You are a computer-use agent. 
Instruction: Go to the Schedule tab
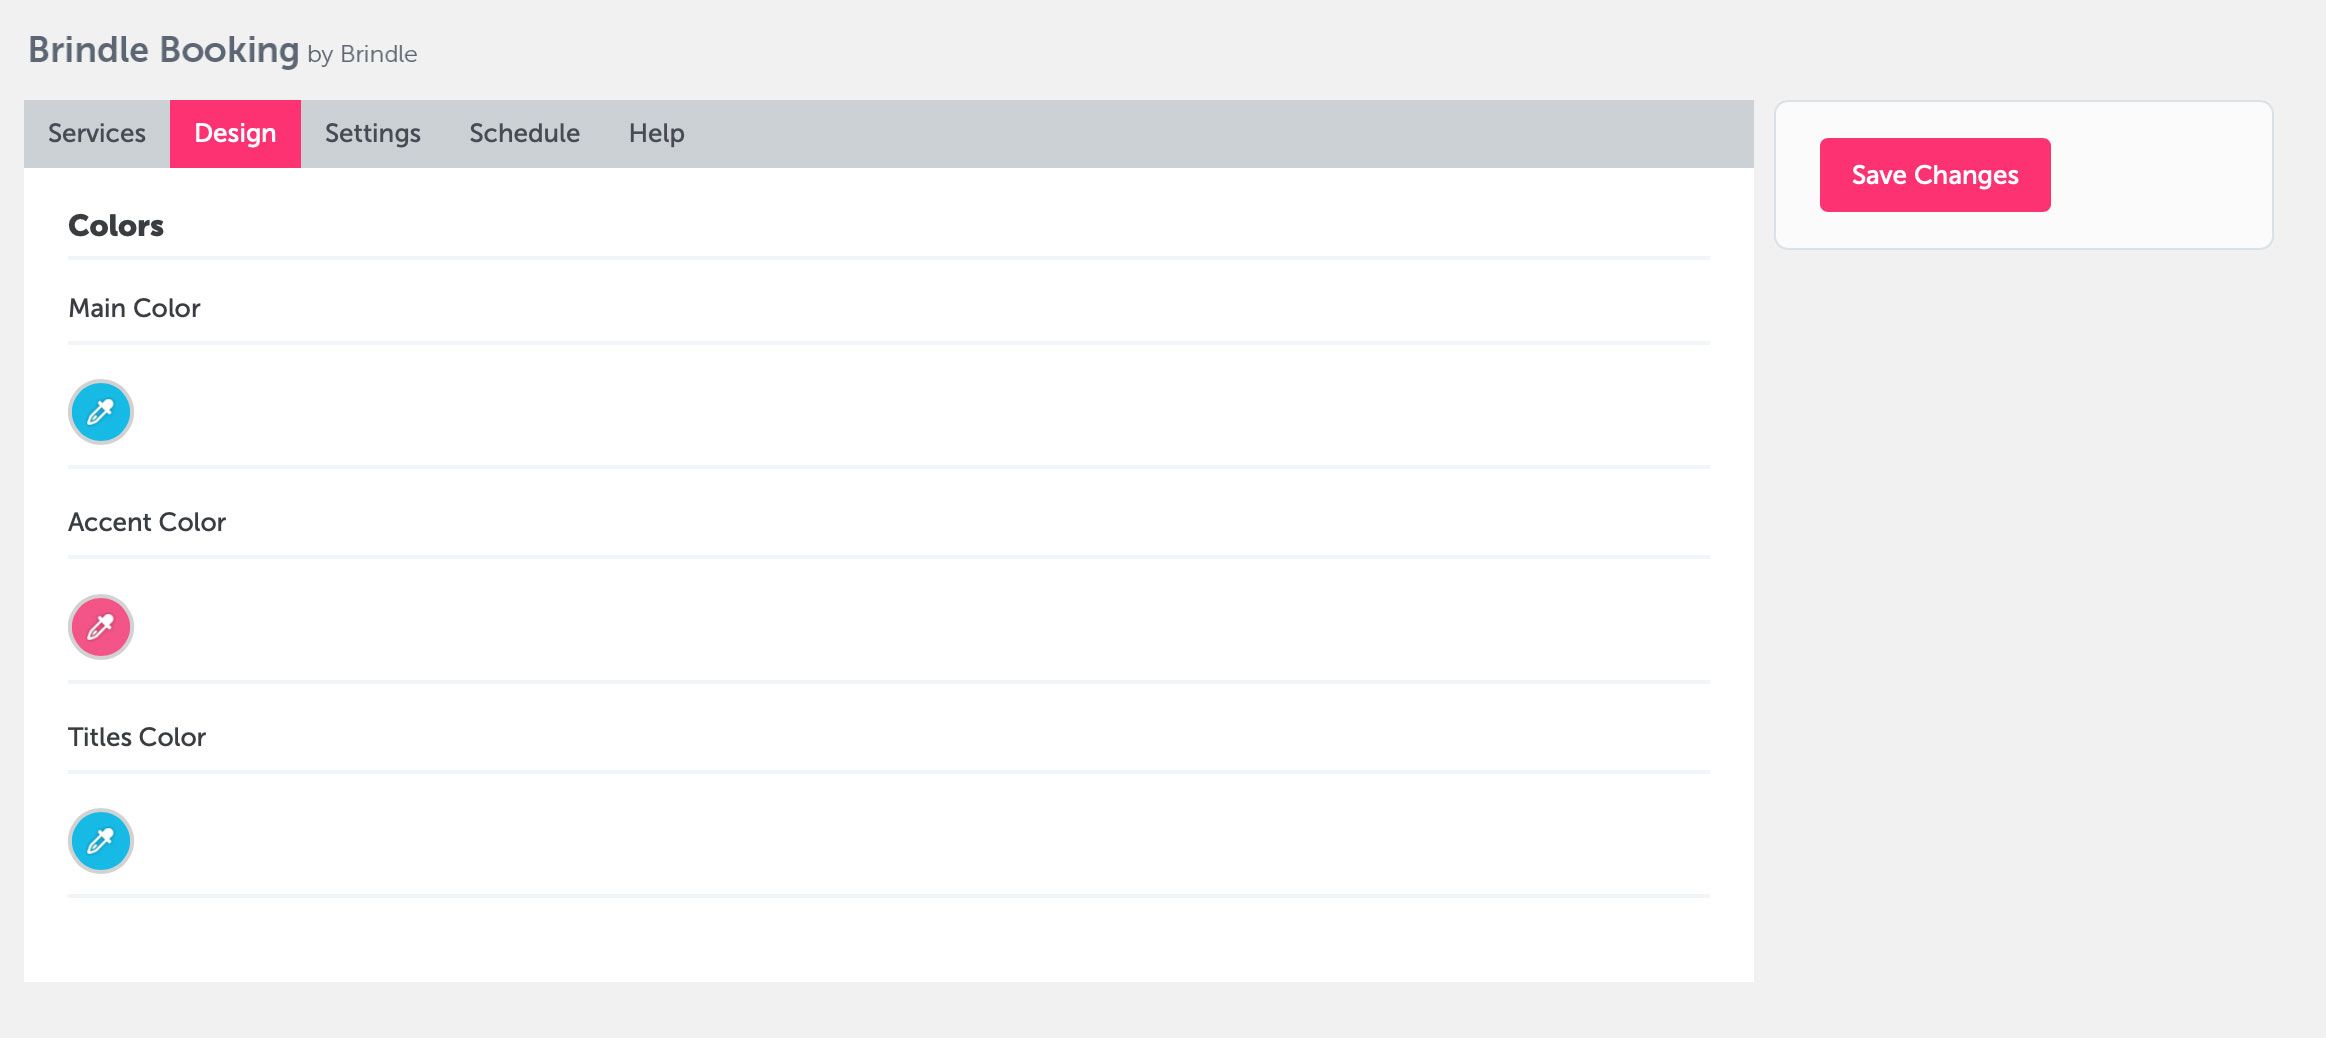tap(524, 134)
